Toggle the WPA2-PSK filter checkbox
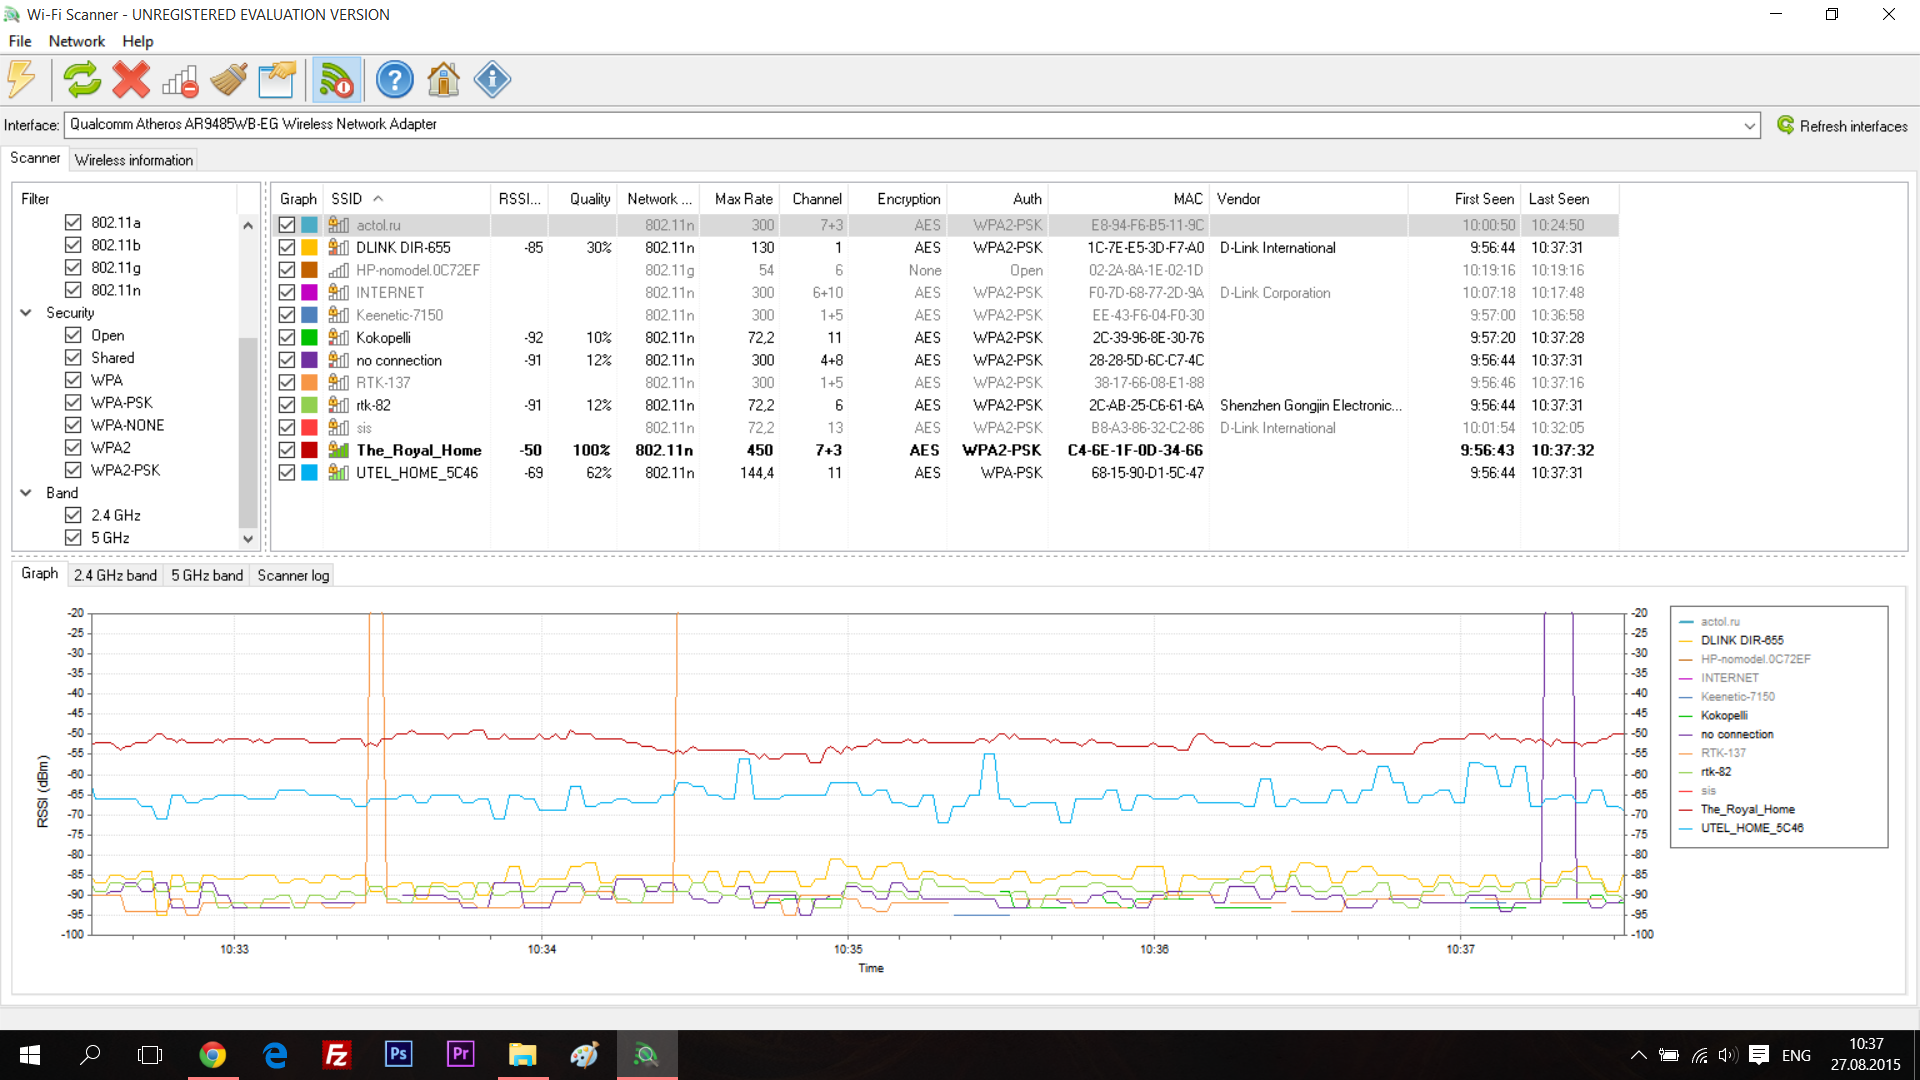Viewport: 1920px width, 1080px height. click(73, 470)
